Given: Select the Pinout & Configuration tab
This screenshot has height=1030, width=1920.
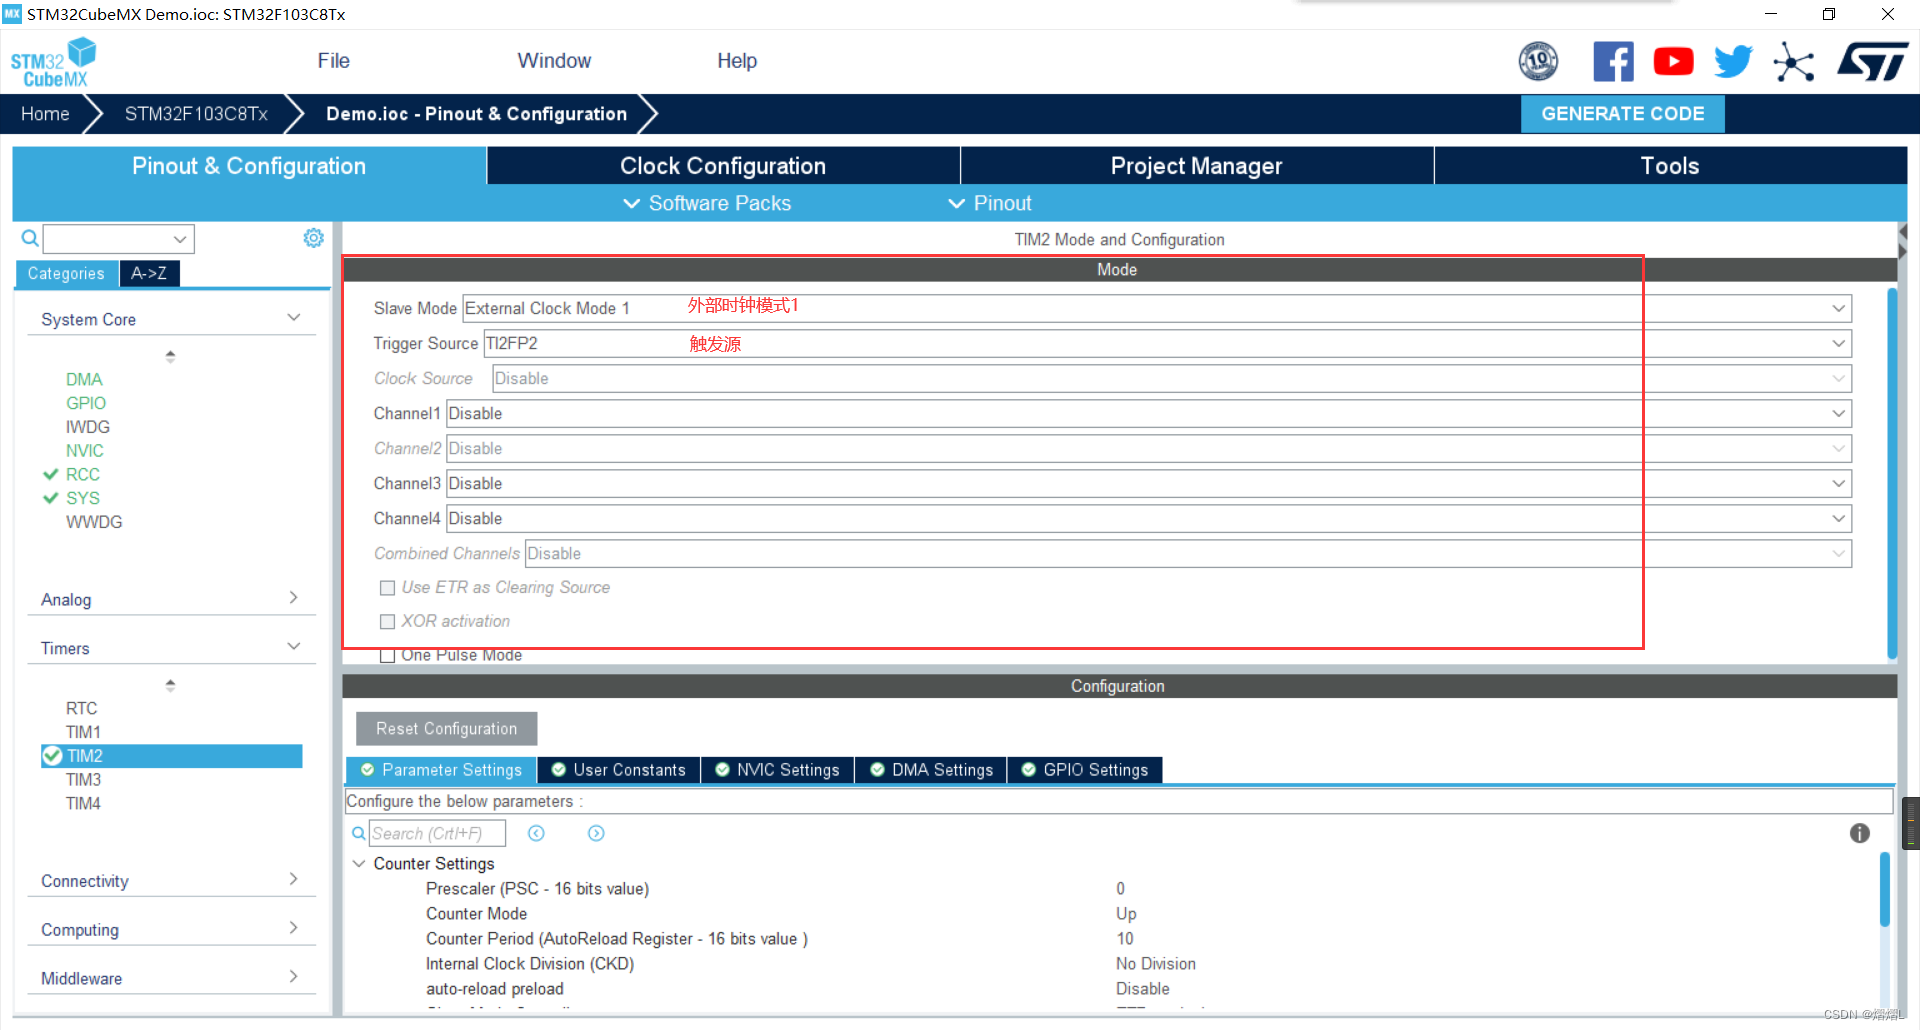Looking at the screenshot, I should [249, 166].
